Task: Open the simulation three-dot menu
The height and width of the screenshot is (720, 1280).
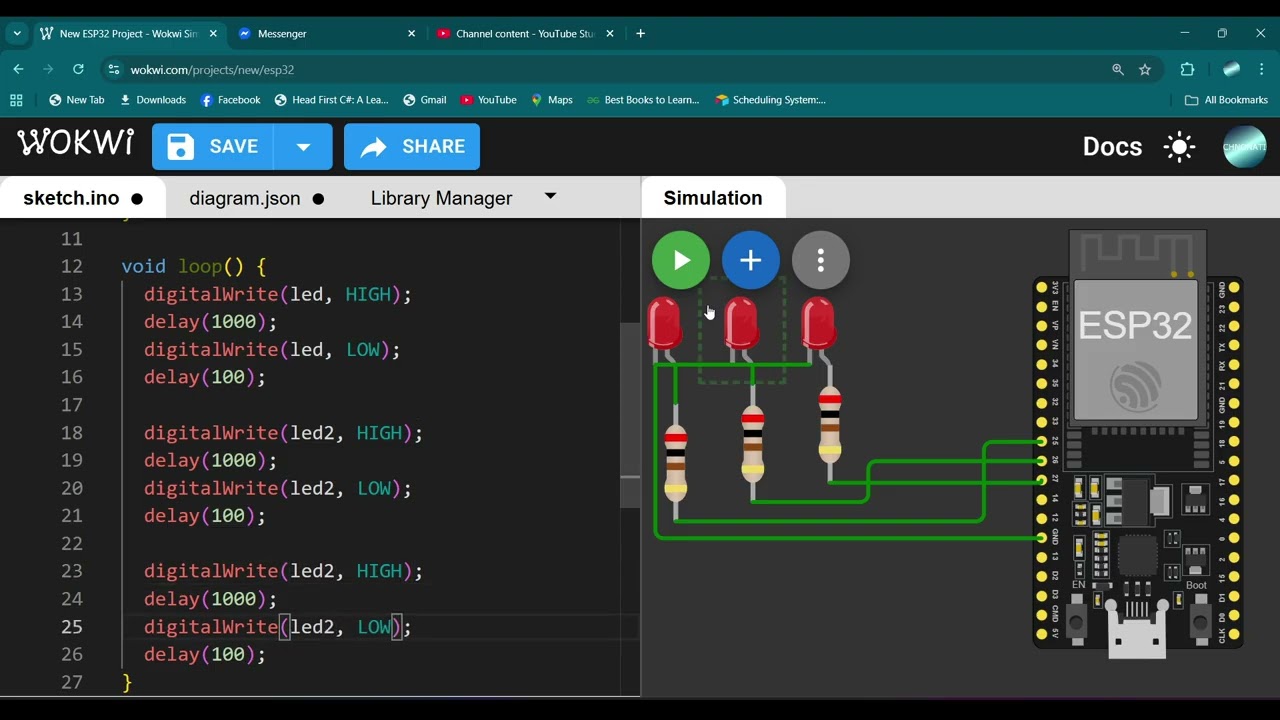Action: [821, 260]
